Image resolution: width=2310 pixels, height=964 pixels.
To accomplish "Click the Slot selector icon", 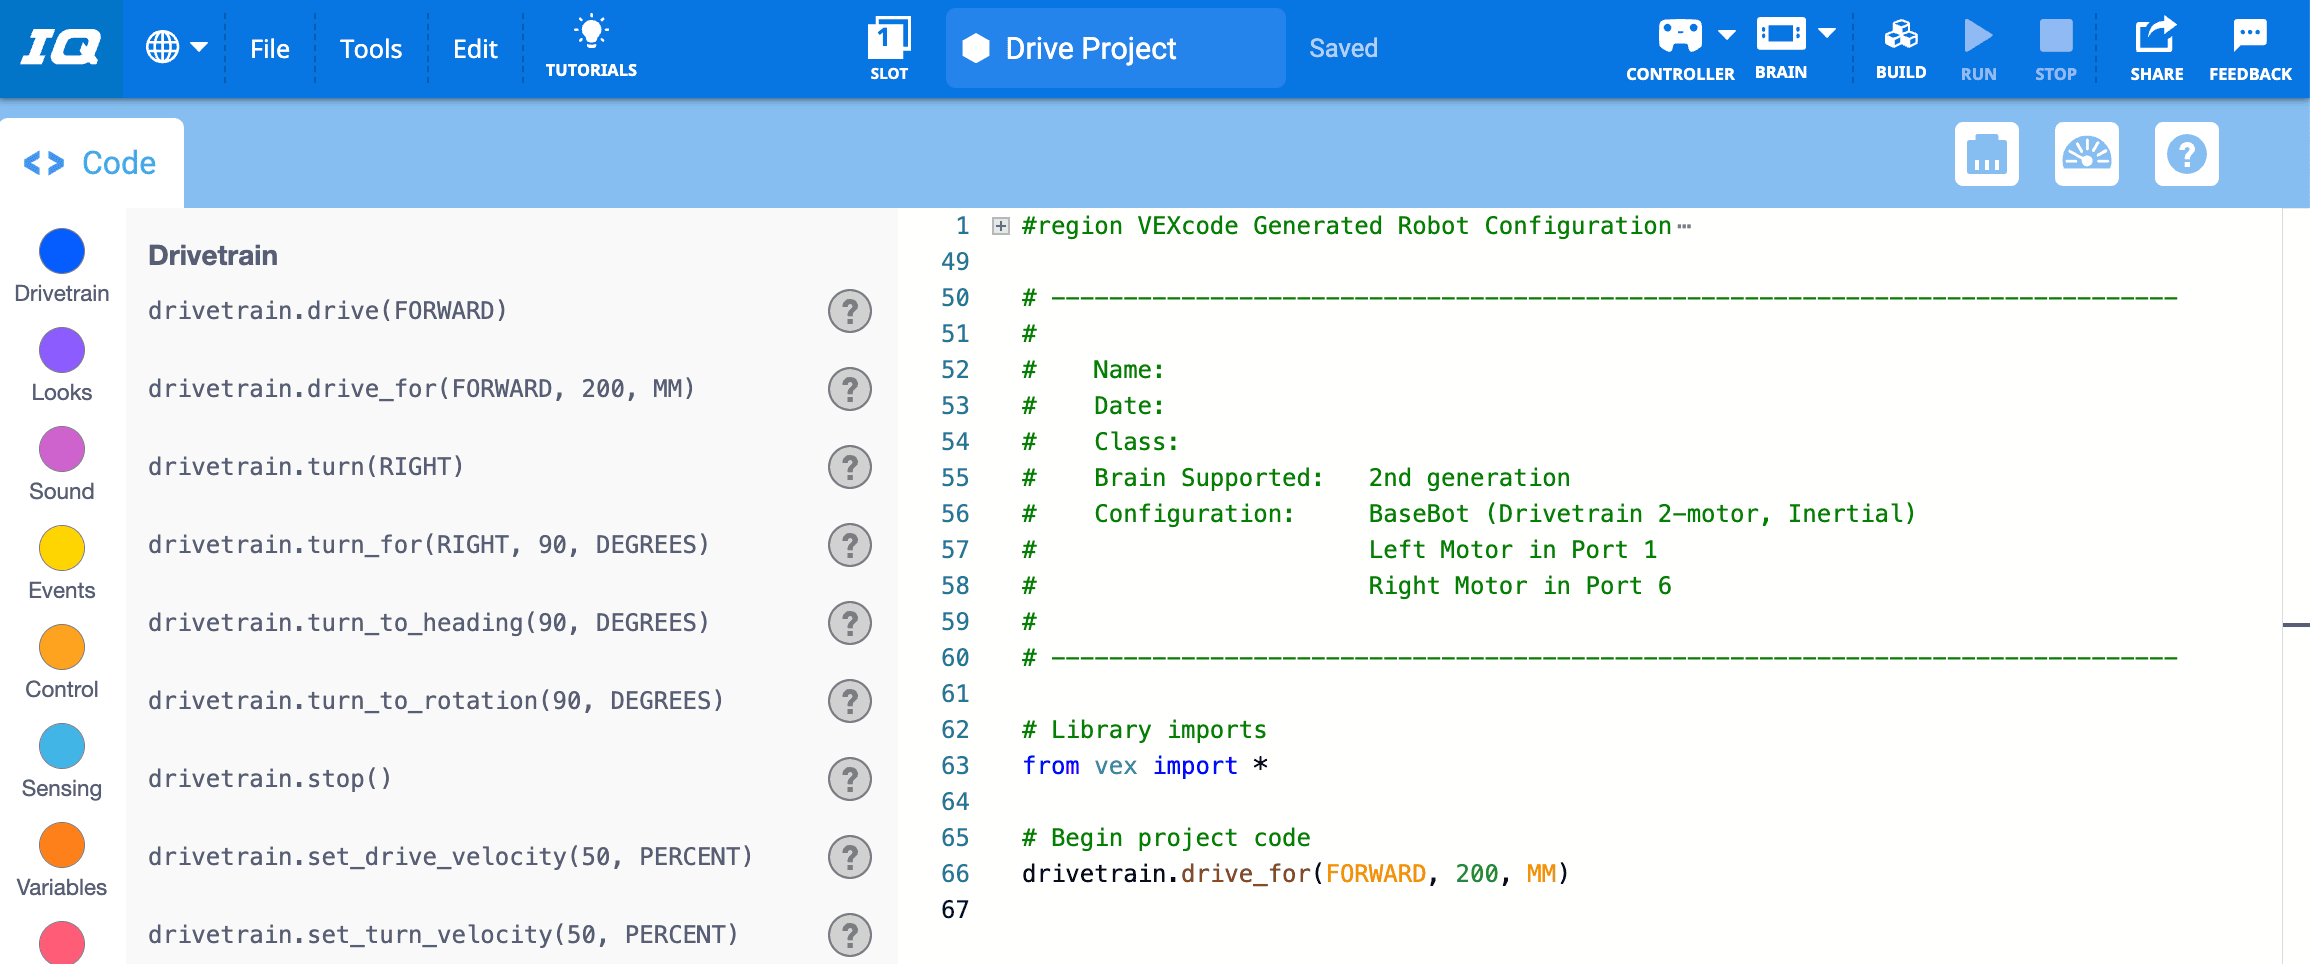I will click(888, 40).
